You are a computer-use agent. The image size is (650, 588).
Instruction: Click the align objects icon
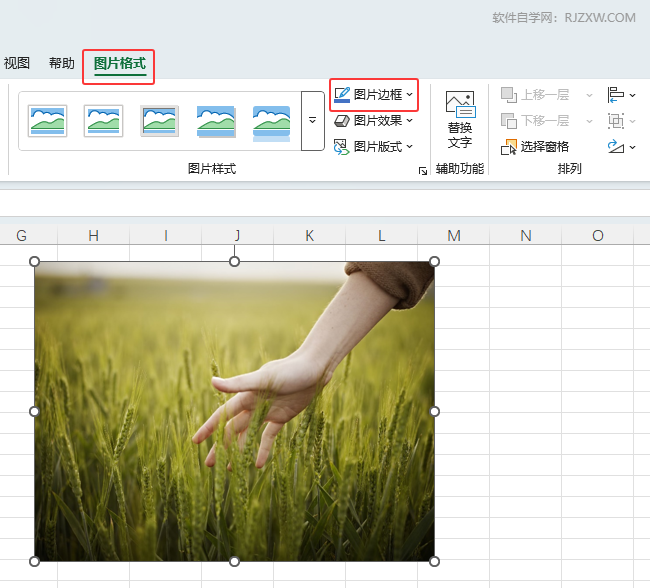point(616,95)
